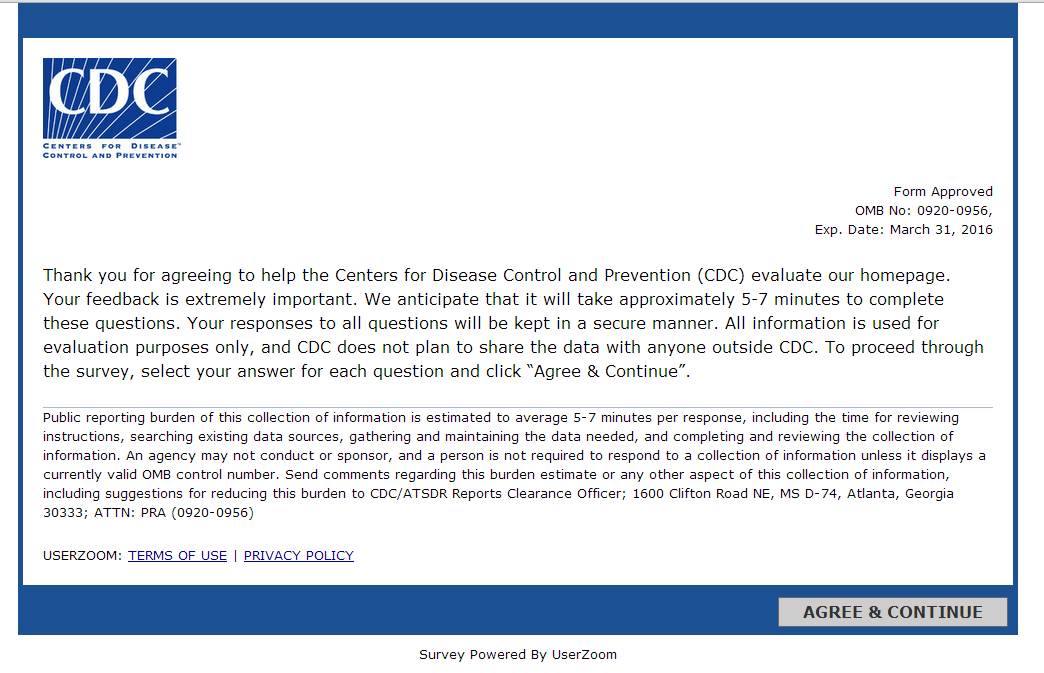The width and height of the screenshot is (1044, 673).
Task: Click the Exp. Date: March 31, 2016 text
Action: click(x=903, y=230)
